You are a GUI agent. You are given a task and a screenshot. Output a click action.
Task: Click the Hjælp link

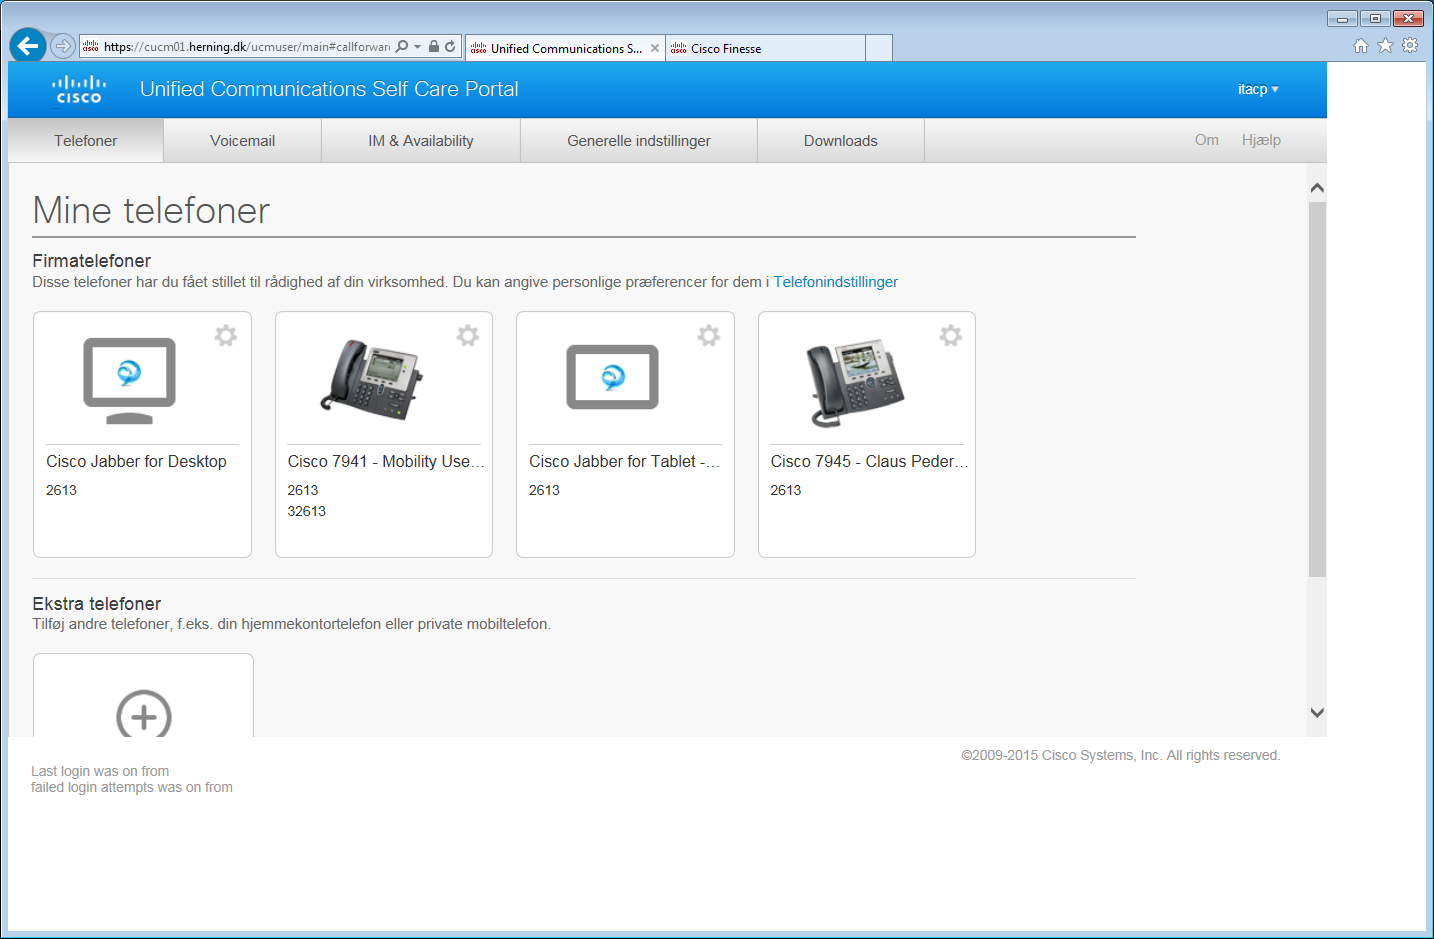coord(1261,140)
